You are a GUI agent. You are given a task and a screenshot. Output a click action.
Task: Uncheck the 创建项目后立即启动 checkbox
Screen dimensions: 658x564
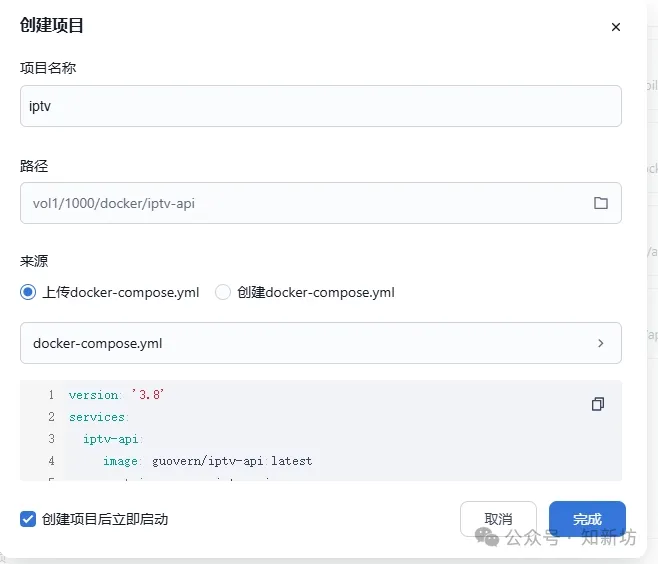pyautogui.click(x=28, y=519)
